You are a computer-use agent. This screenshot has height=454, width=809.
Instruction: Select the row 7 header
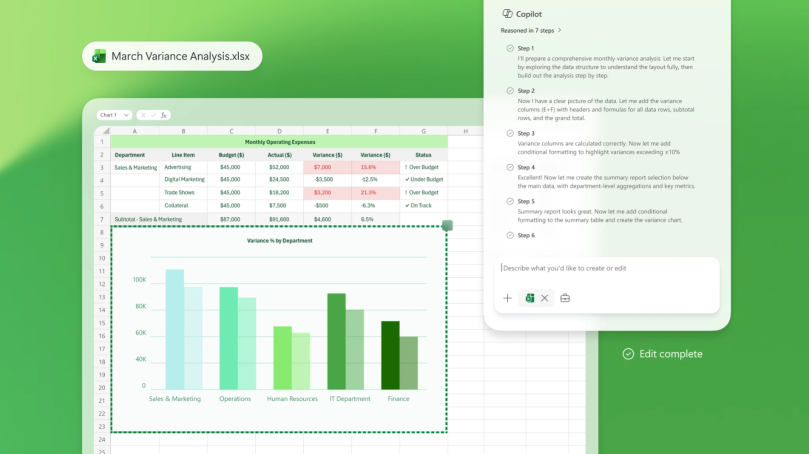[102, 219]
